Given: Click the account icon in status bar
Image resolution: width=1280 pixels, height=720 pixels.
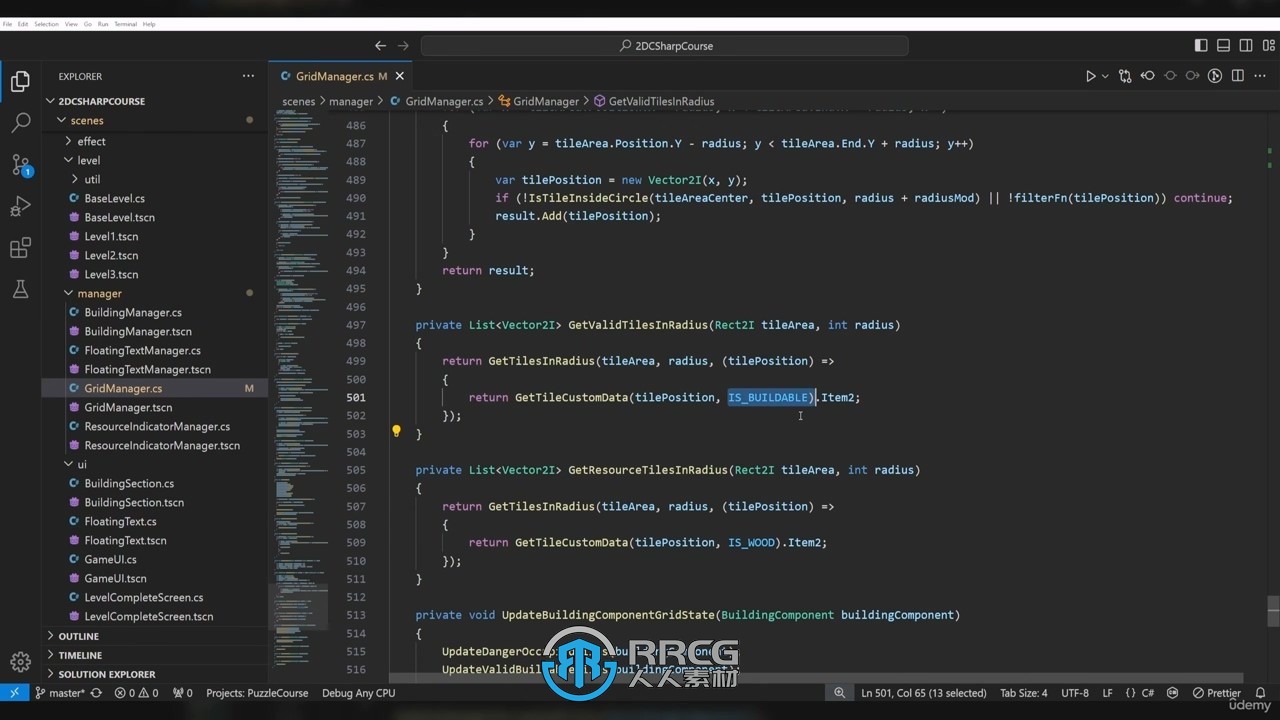Looking at the screenshot, I should pyautogui.click(x=1171, y=693).
